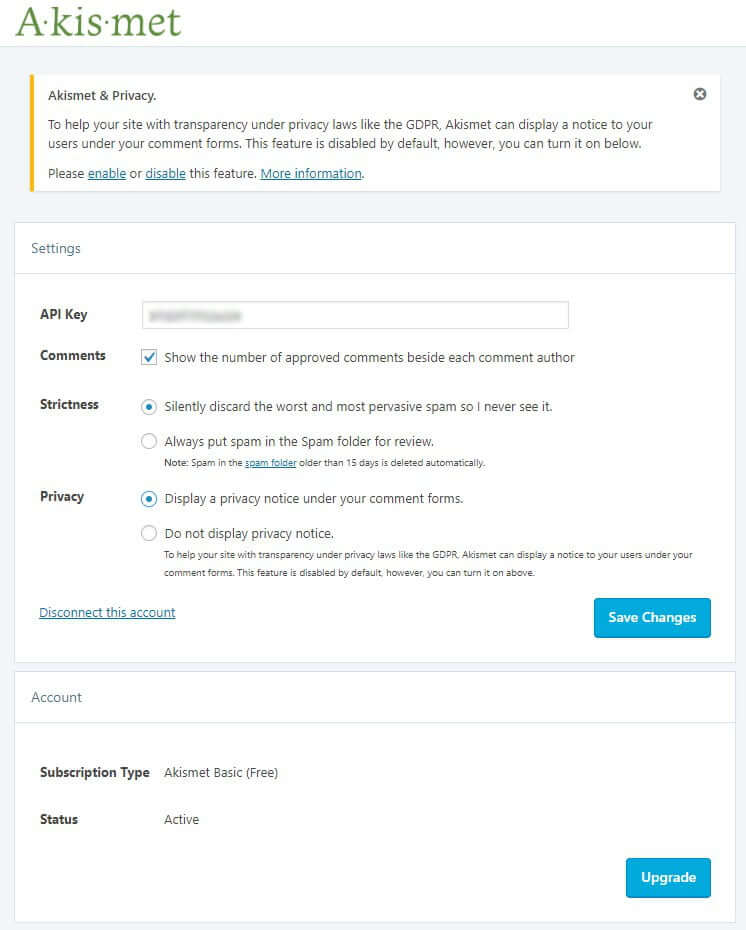Dismiss the Akismet & Privacy notice
Viewport: 746px width, 930px height.
(x=700, y=94)
